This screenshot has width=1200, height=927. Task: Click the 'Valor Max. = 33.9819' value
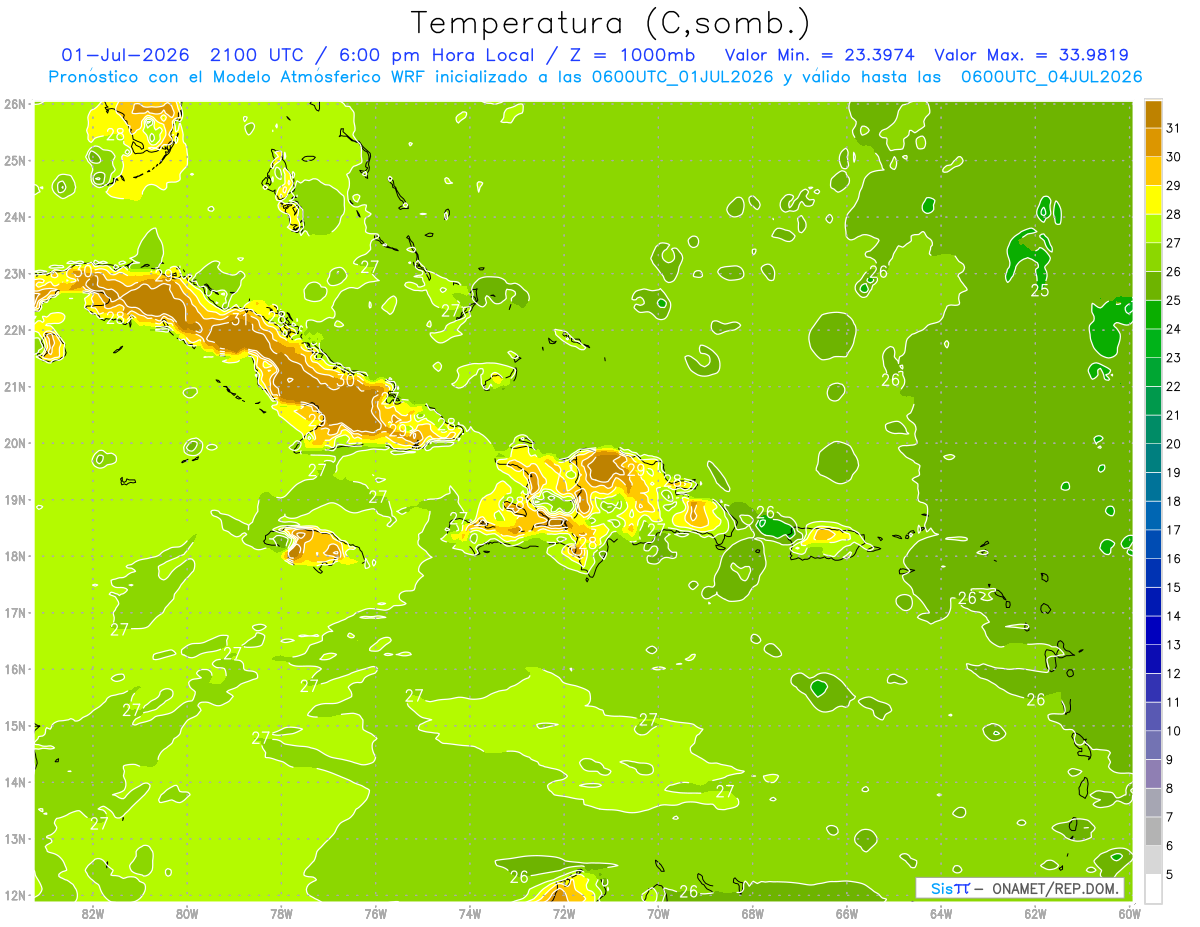1032,54
